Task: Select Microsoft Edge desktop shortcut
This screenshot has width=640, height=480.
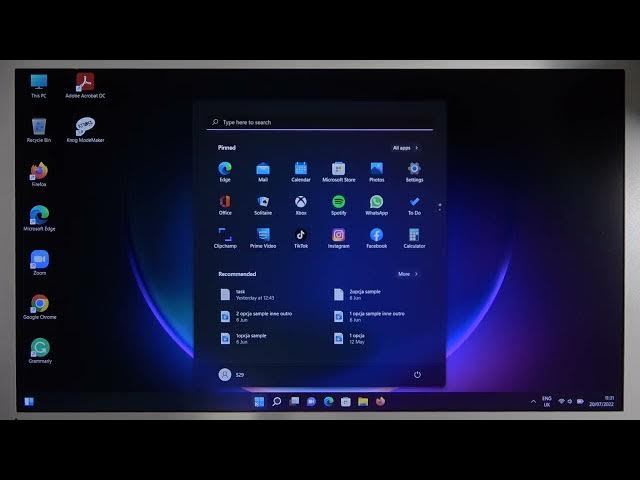Action: click(x=39, y=218)
